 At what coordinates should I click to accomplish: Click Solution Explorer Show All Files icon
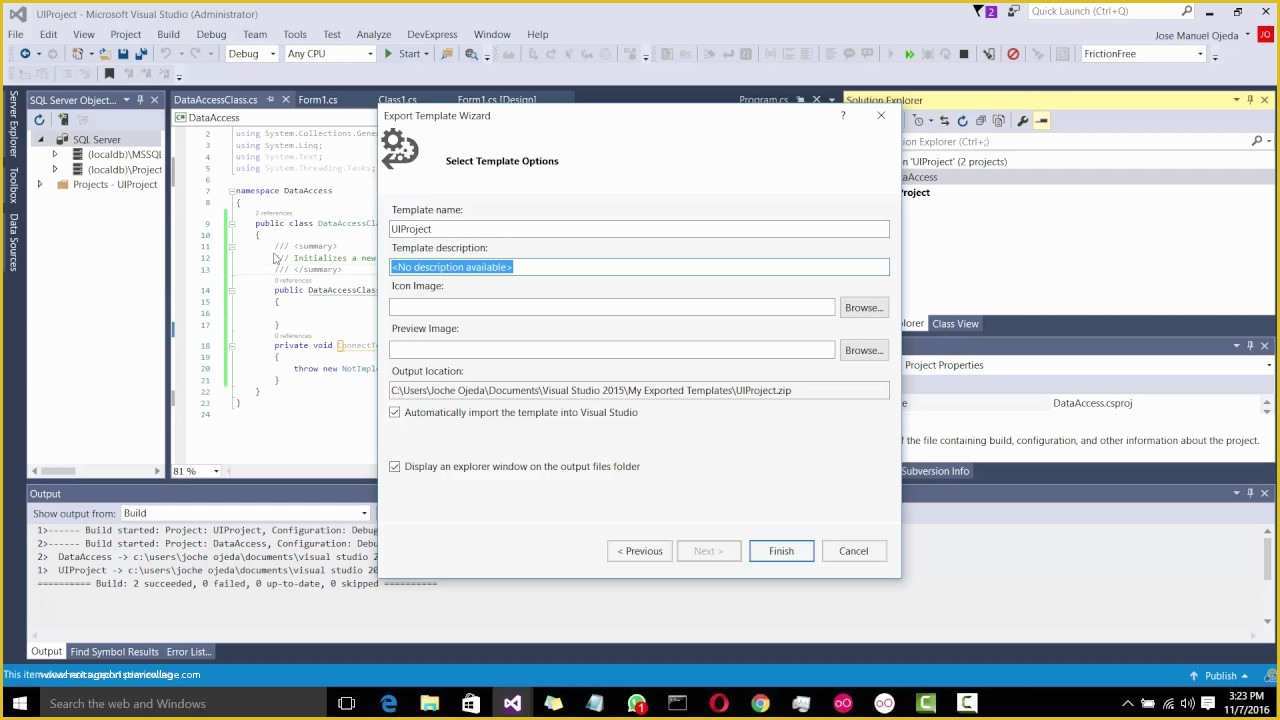coord(998,121)
